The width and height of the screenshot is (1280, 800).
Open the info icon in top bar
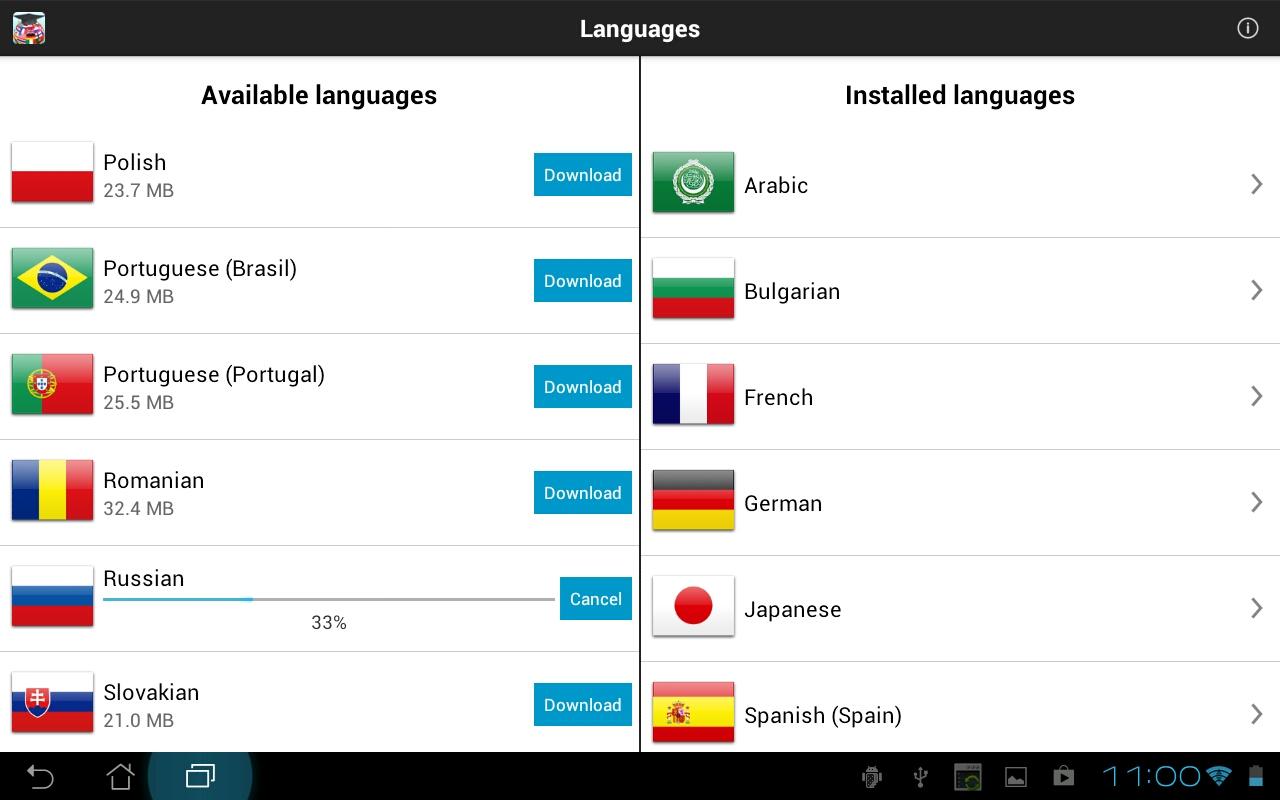1247,28
